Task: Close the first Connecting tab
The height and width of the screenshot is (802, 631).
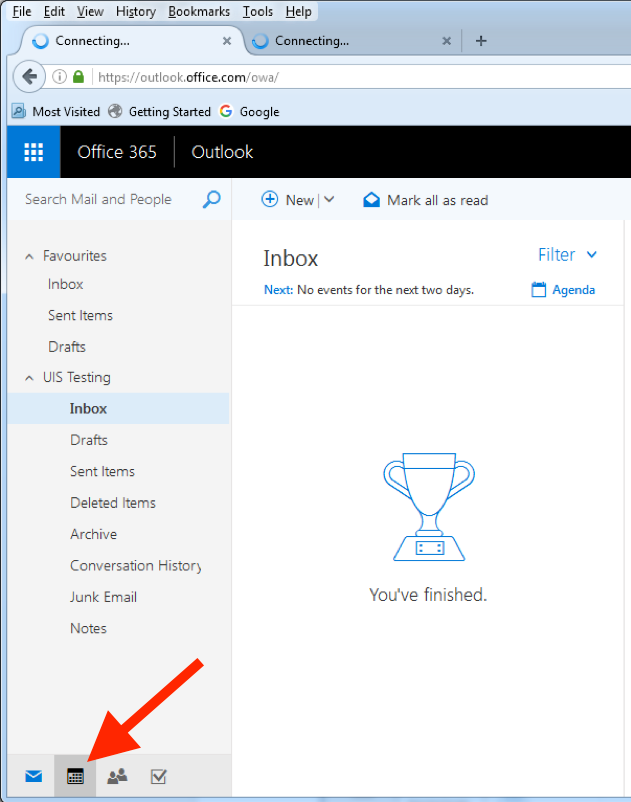Action: tap(227, 41)
